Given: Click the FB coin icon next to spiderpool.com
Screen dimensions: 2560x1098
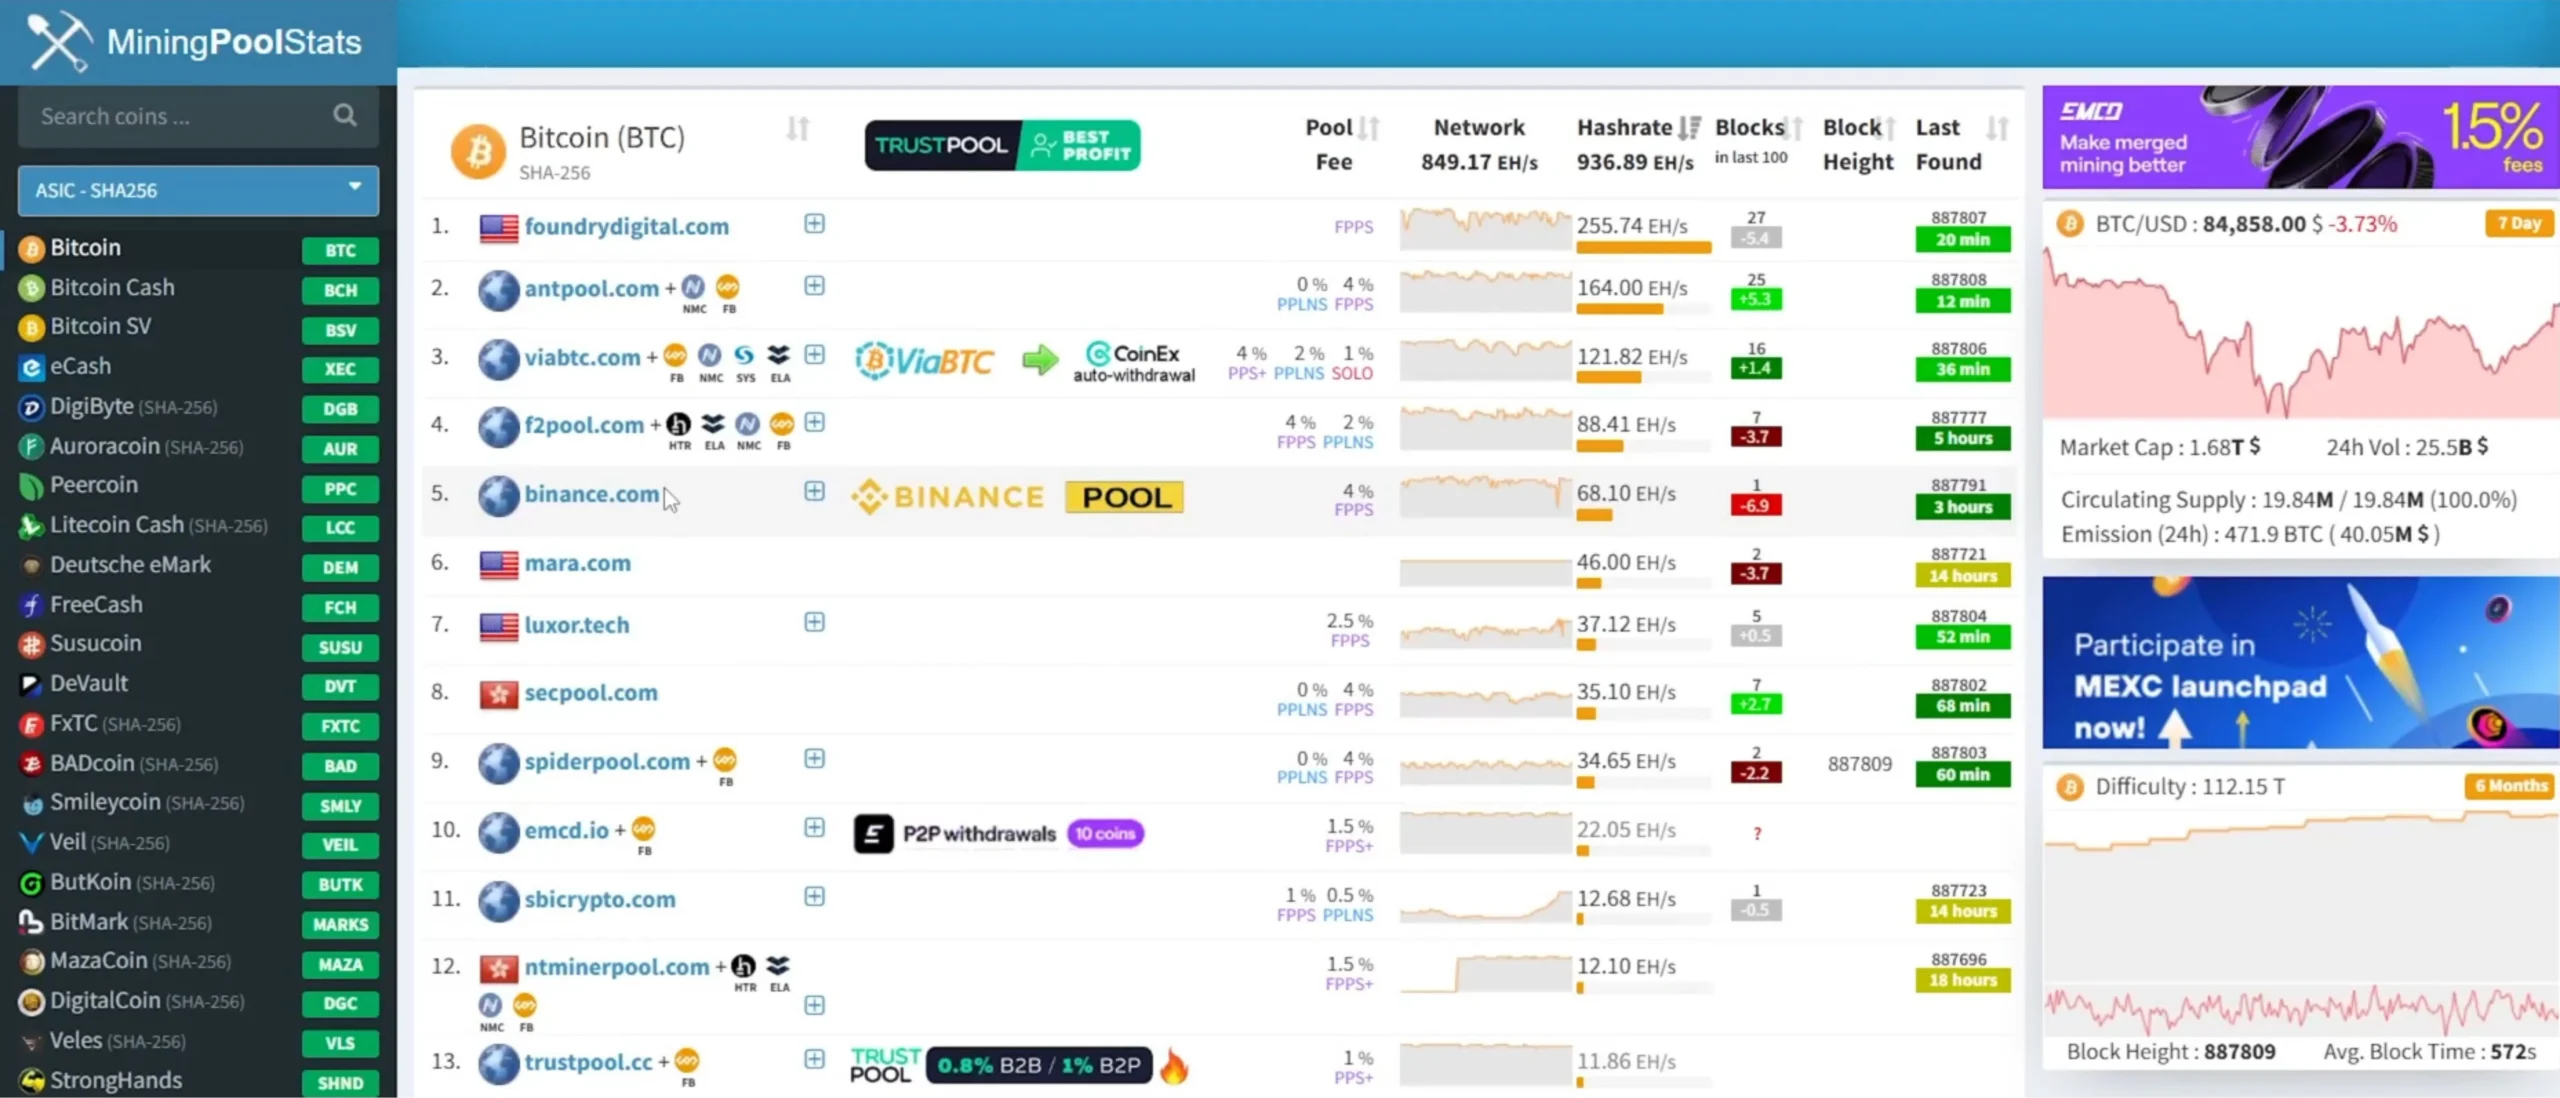Looking at the screenshot, I should (725, 760).
